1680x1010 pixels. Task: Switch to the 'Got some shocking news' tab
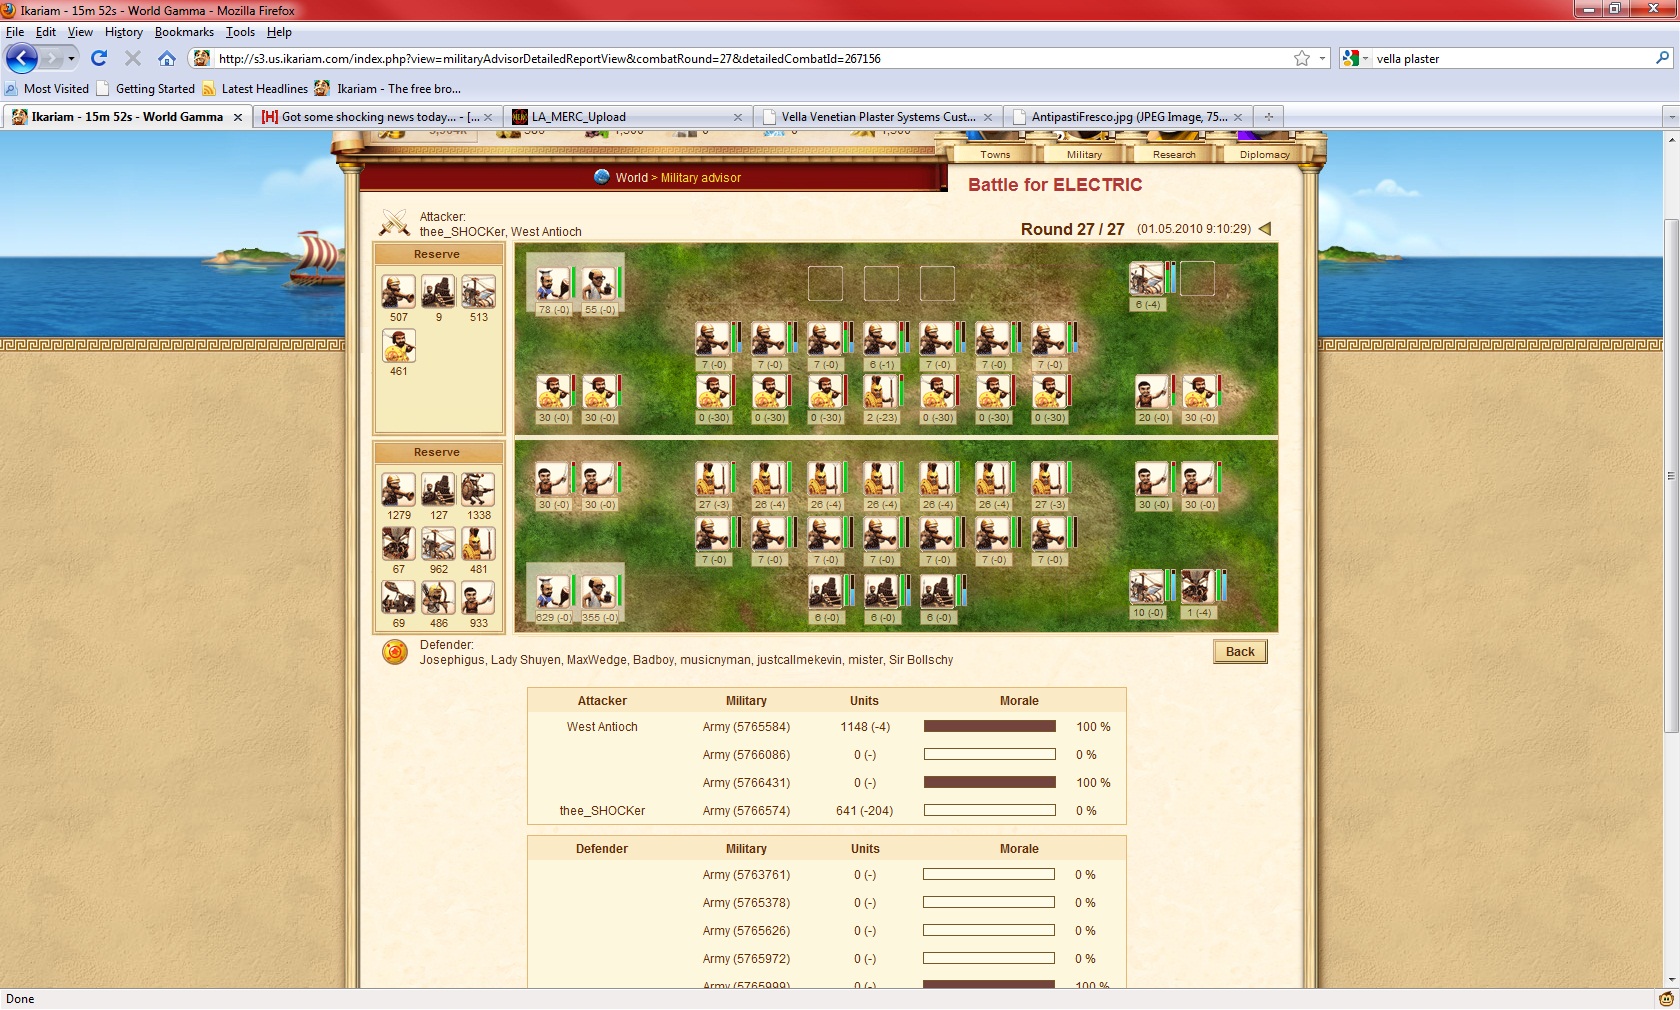[x=378, y=117]
